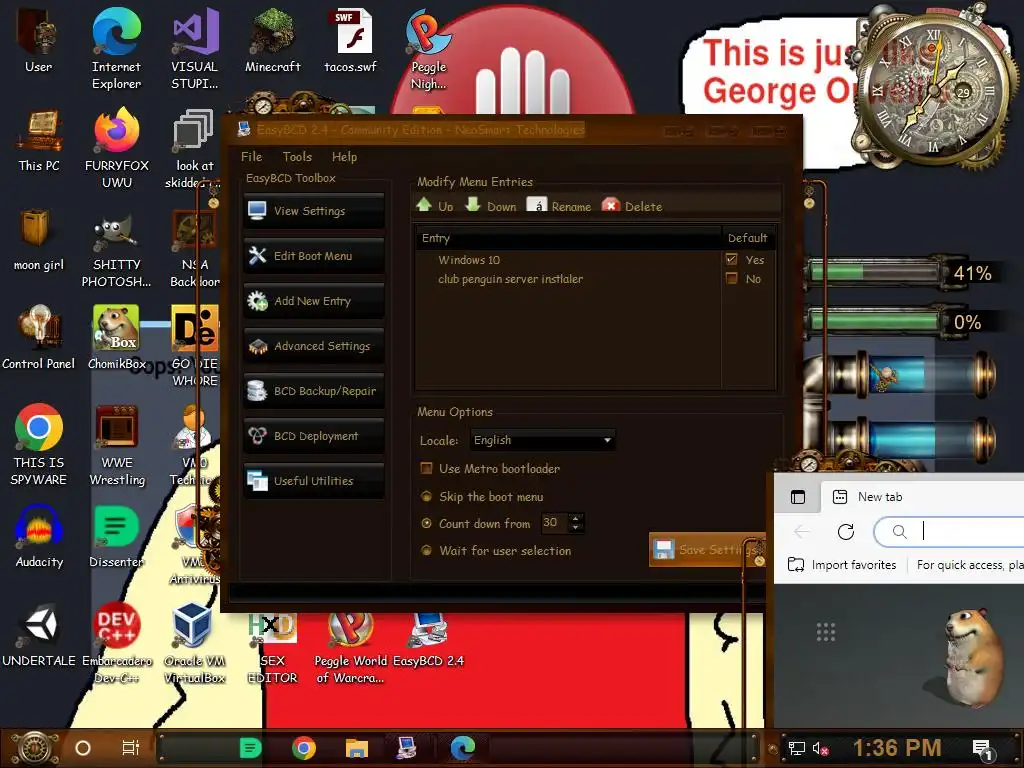Open the ChomikBox desktop icon
The width and height of the screenshot is (1024, 768).
tap(116, 338)
